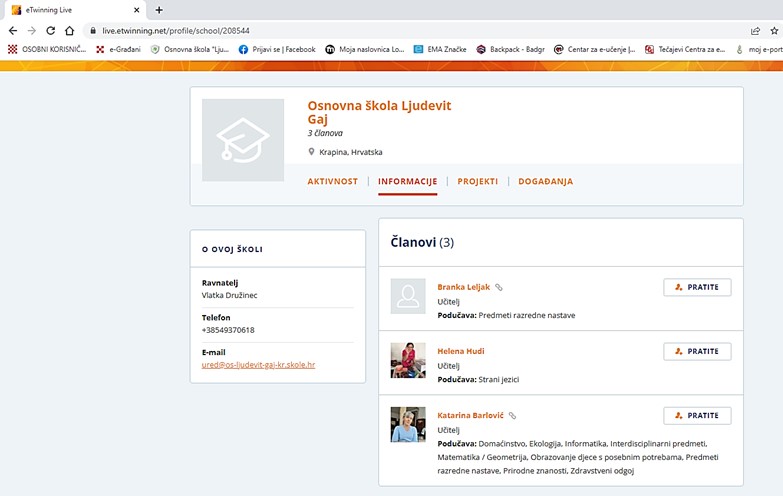Switch to the AKTIVNOST tab
The height and width of the screenshot is (496, 783).
[x=333, y=181]
